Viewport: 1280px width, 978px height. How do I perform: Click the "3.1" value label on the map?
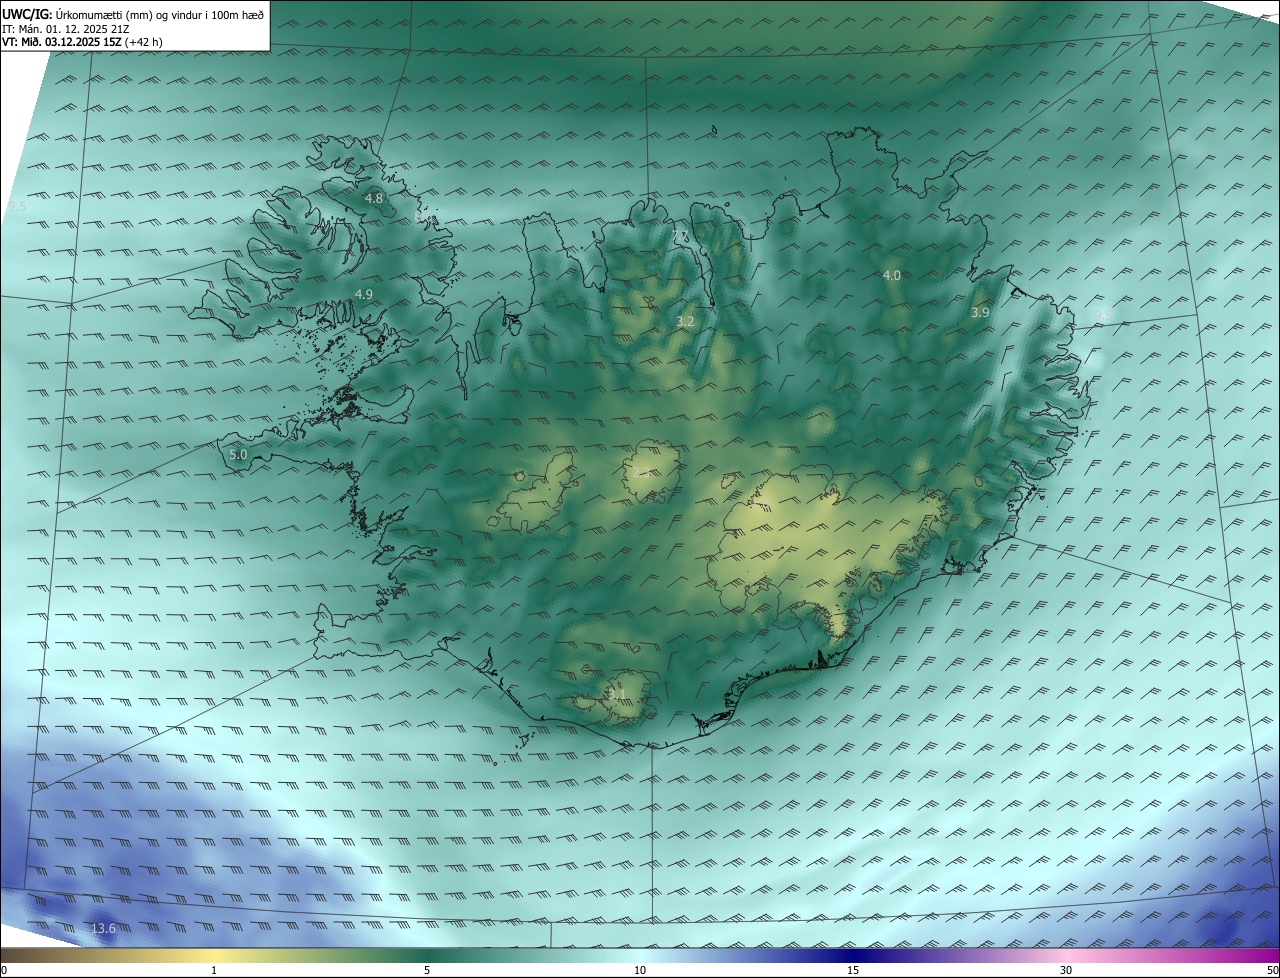click(616, 694)
